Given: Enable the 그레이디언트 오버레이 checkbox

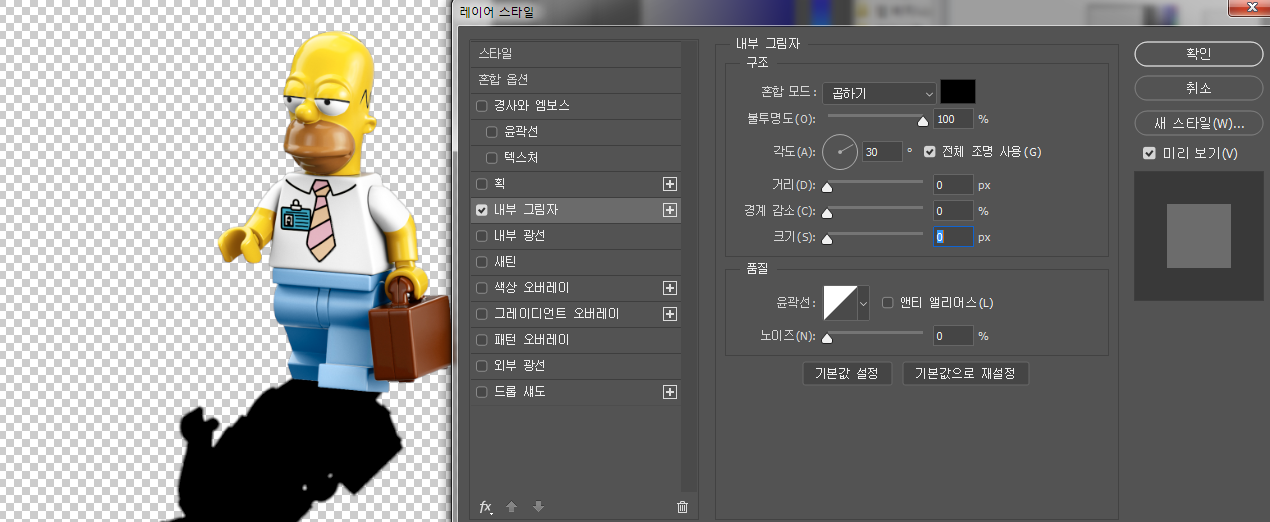Looking at the screenshot, I should click(x=483, y=314).
